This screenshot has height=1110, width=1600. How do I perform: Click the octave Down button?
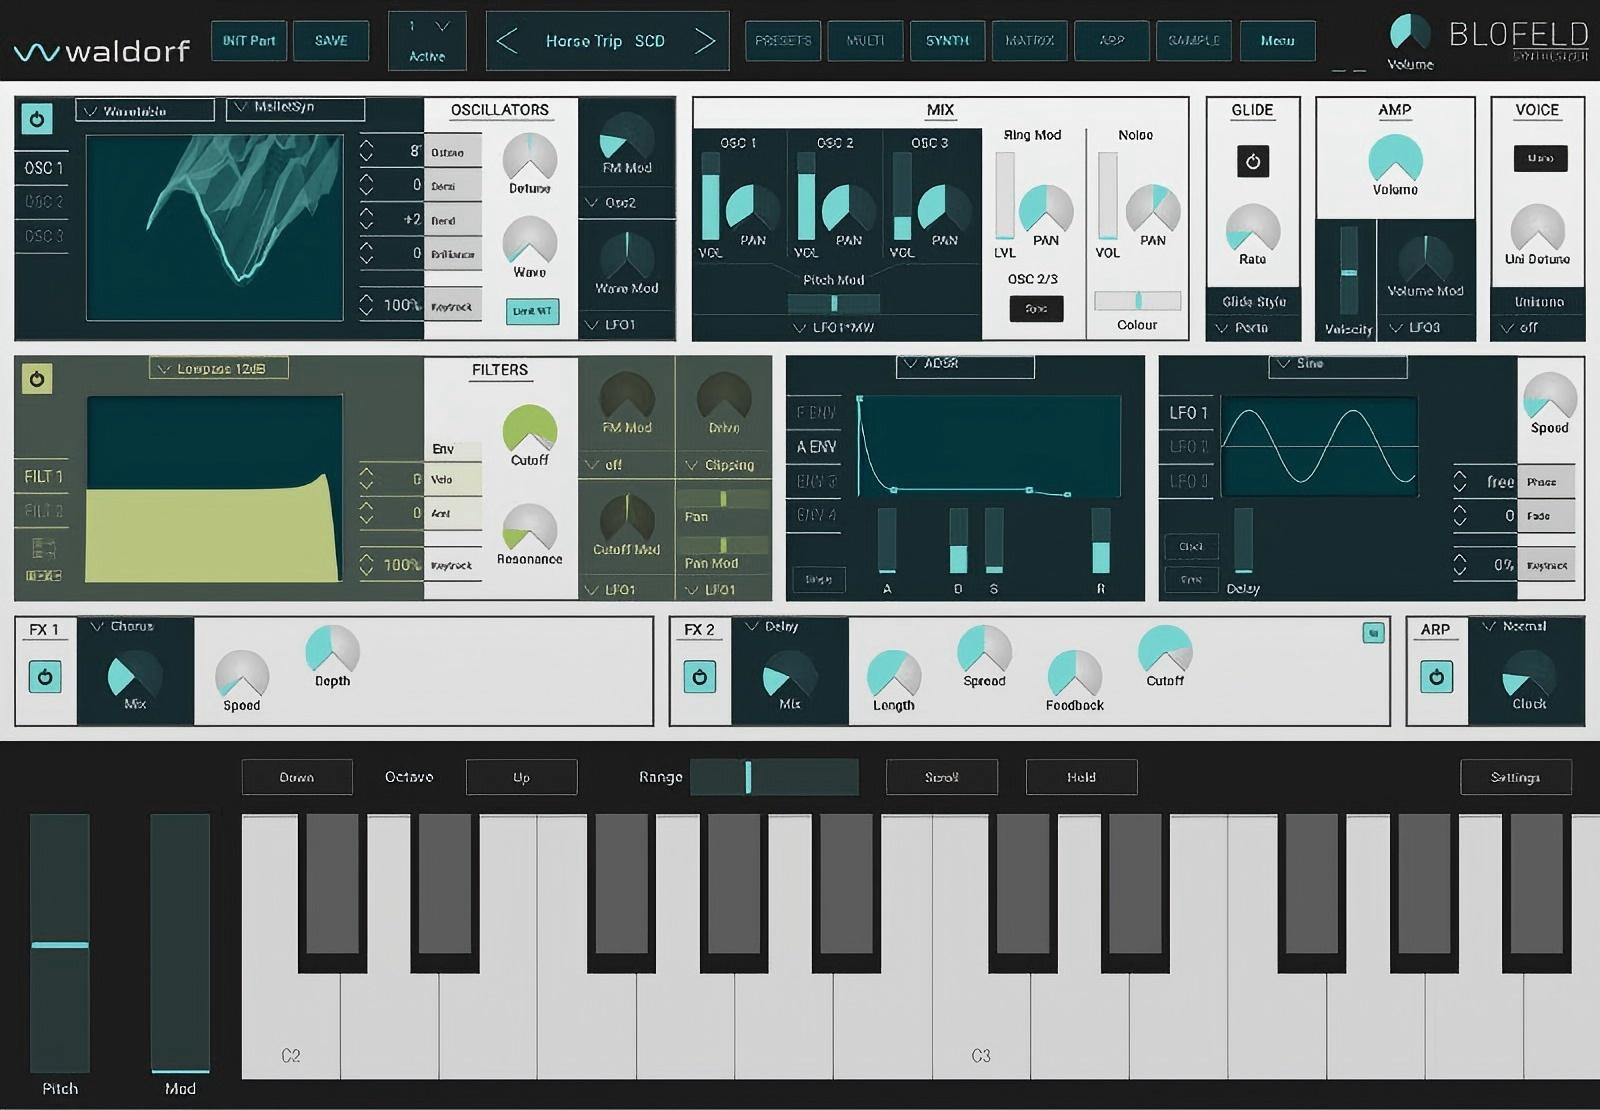tap(297, 777)
